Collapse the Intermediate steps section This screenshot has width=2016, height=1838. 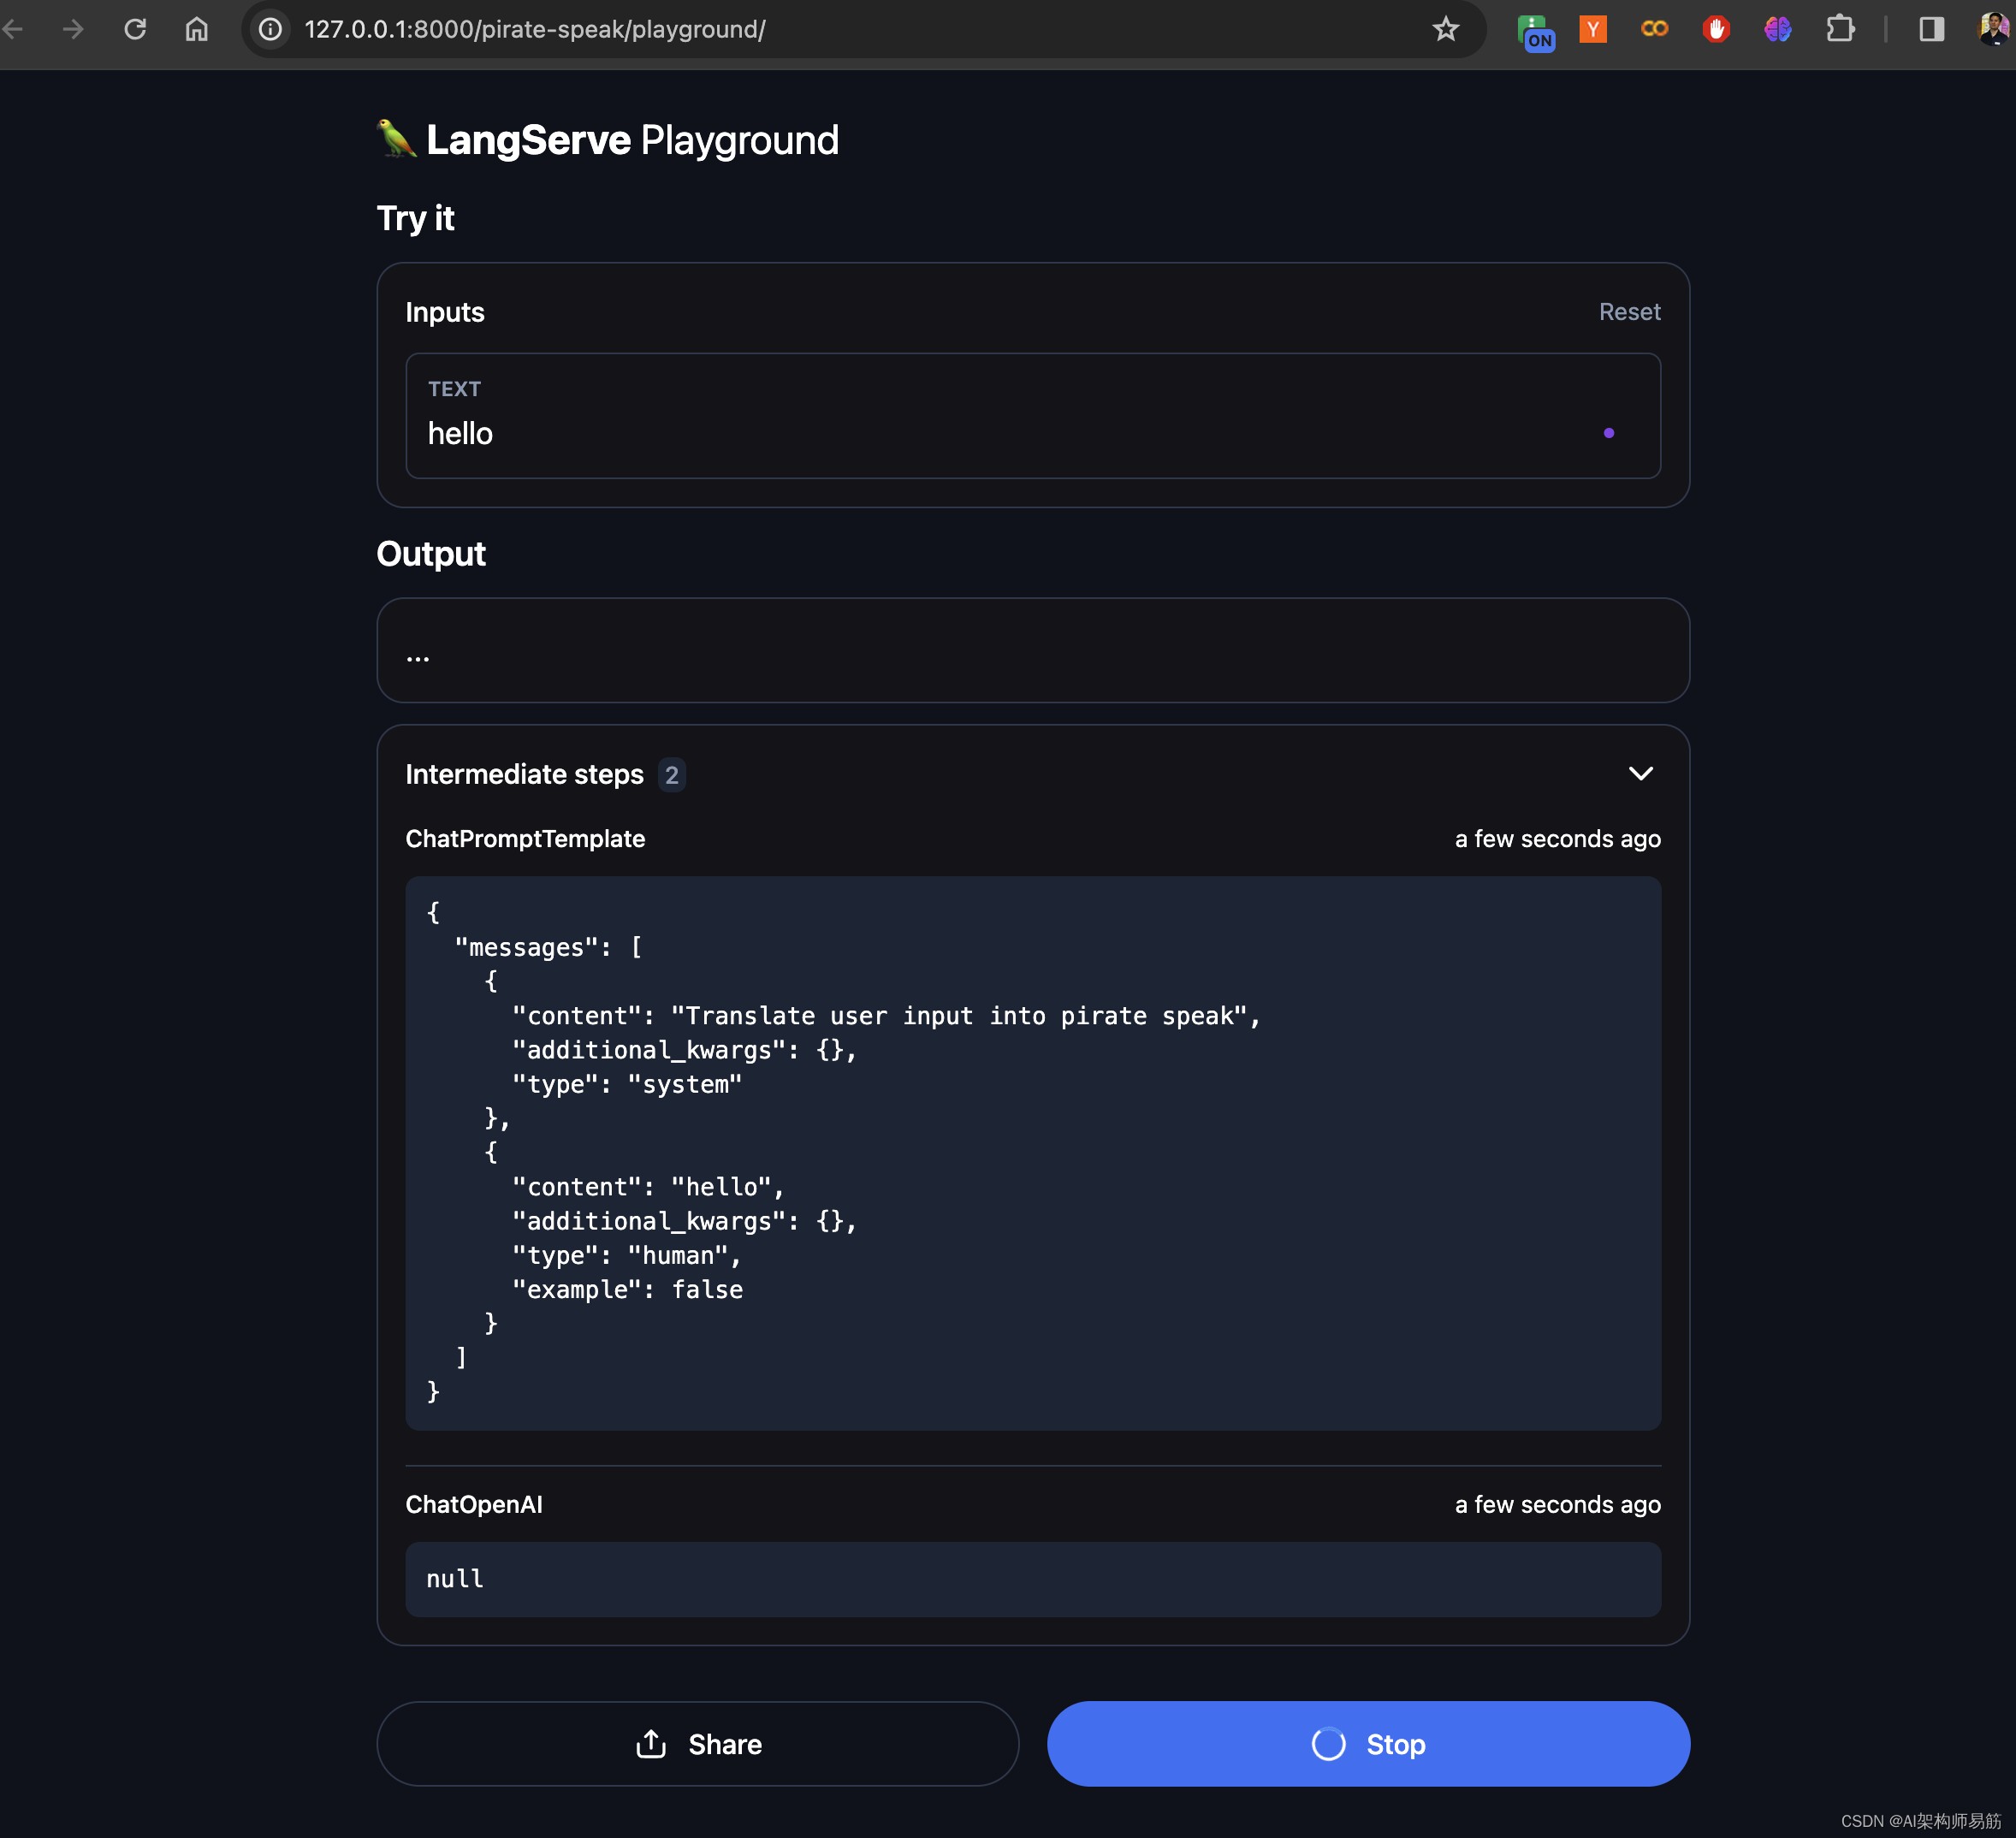coord(1640,774)
